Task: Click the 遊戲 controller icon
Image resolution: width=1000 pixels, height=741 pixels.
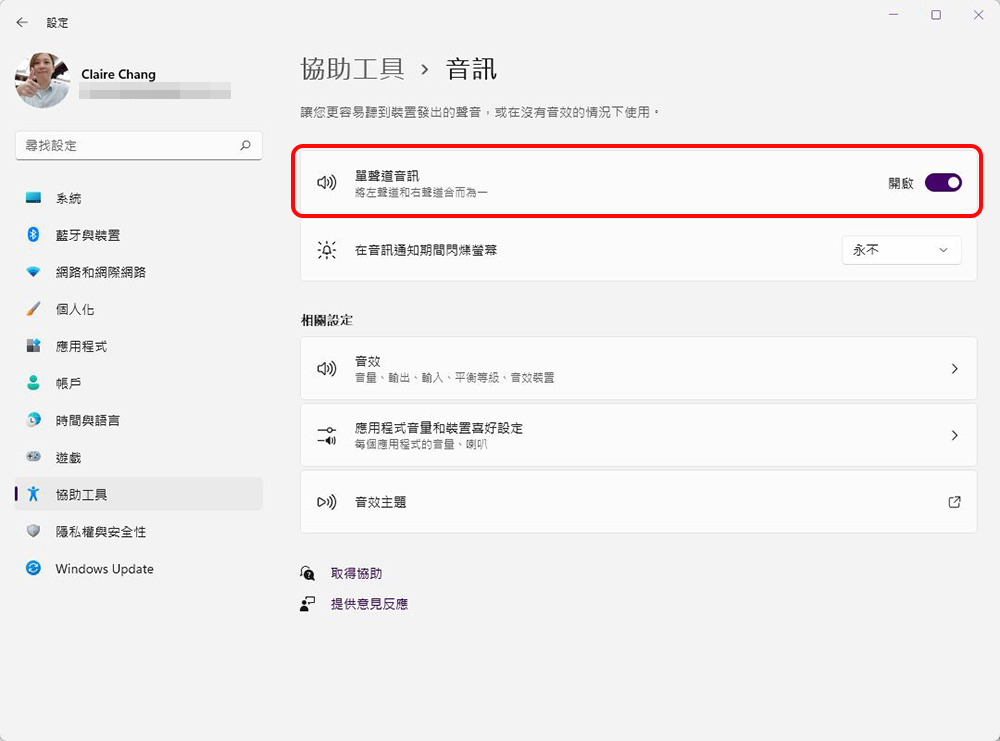Action: click(x=34, y=457)
